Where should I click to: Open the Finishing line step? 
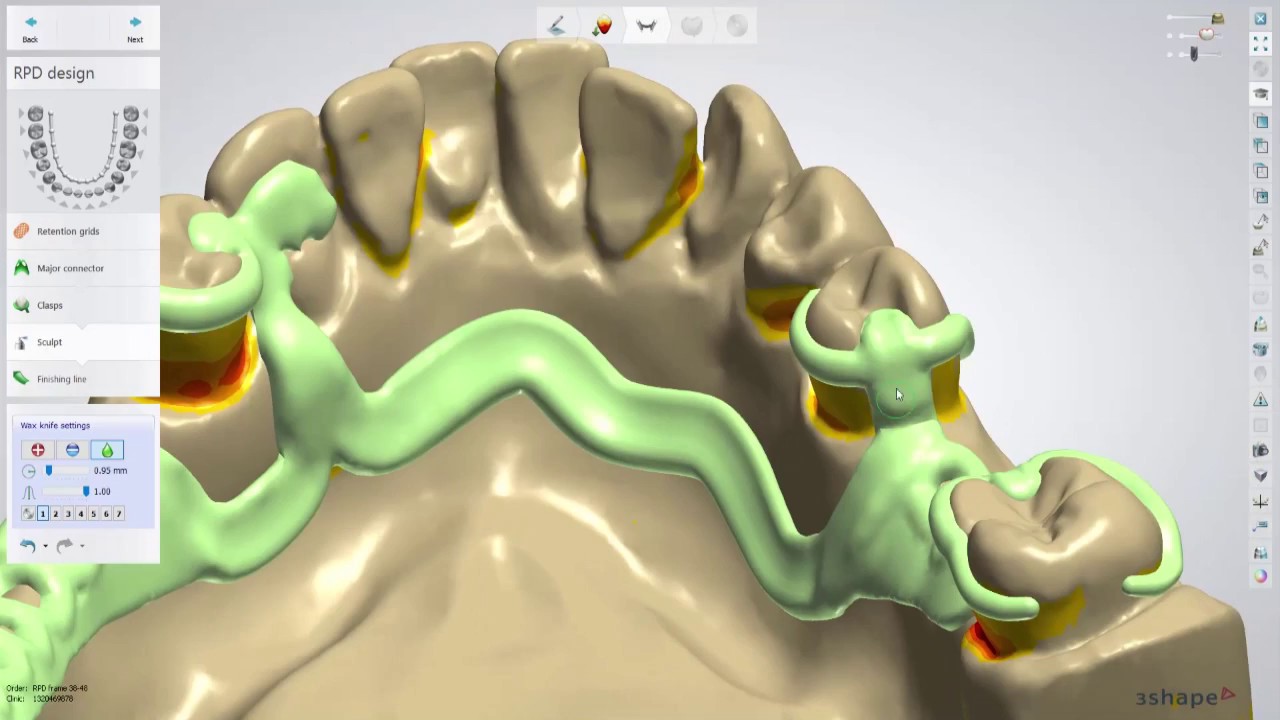83,379
